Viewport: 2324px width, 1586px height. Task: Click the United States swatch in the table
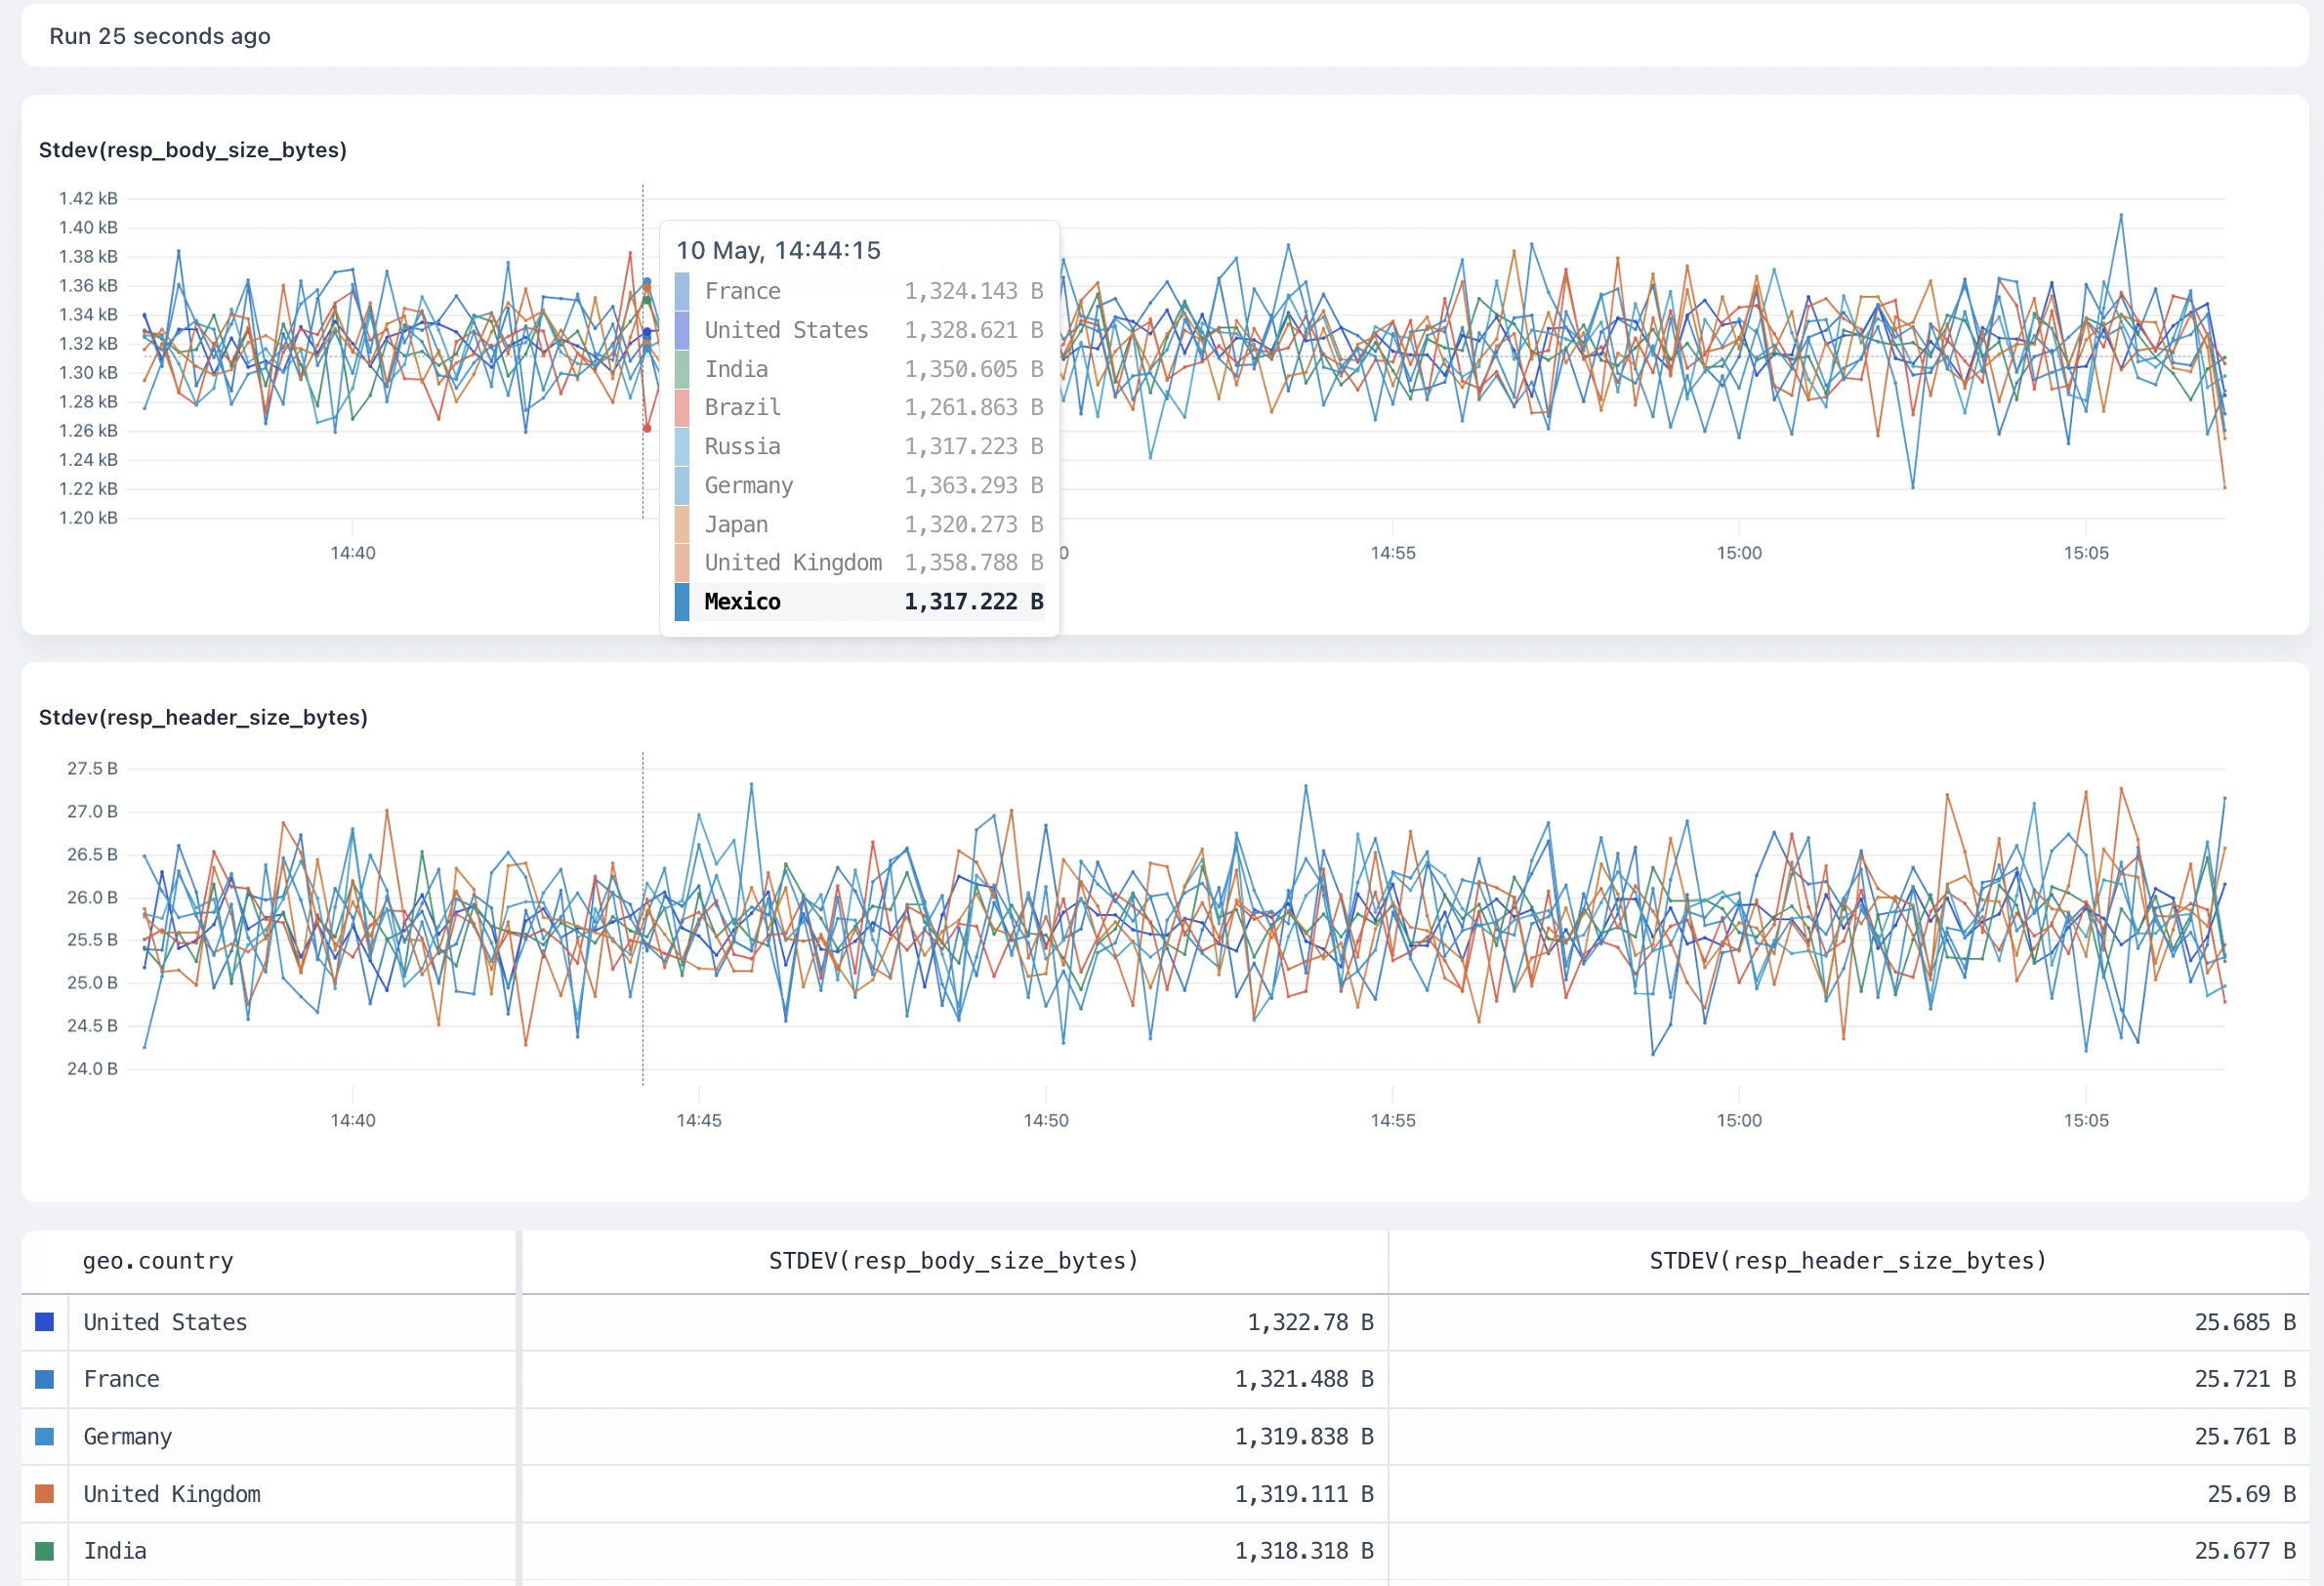tap(43, 1321)
